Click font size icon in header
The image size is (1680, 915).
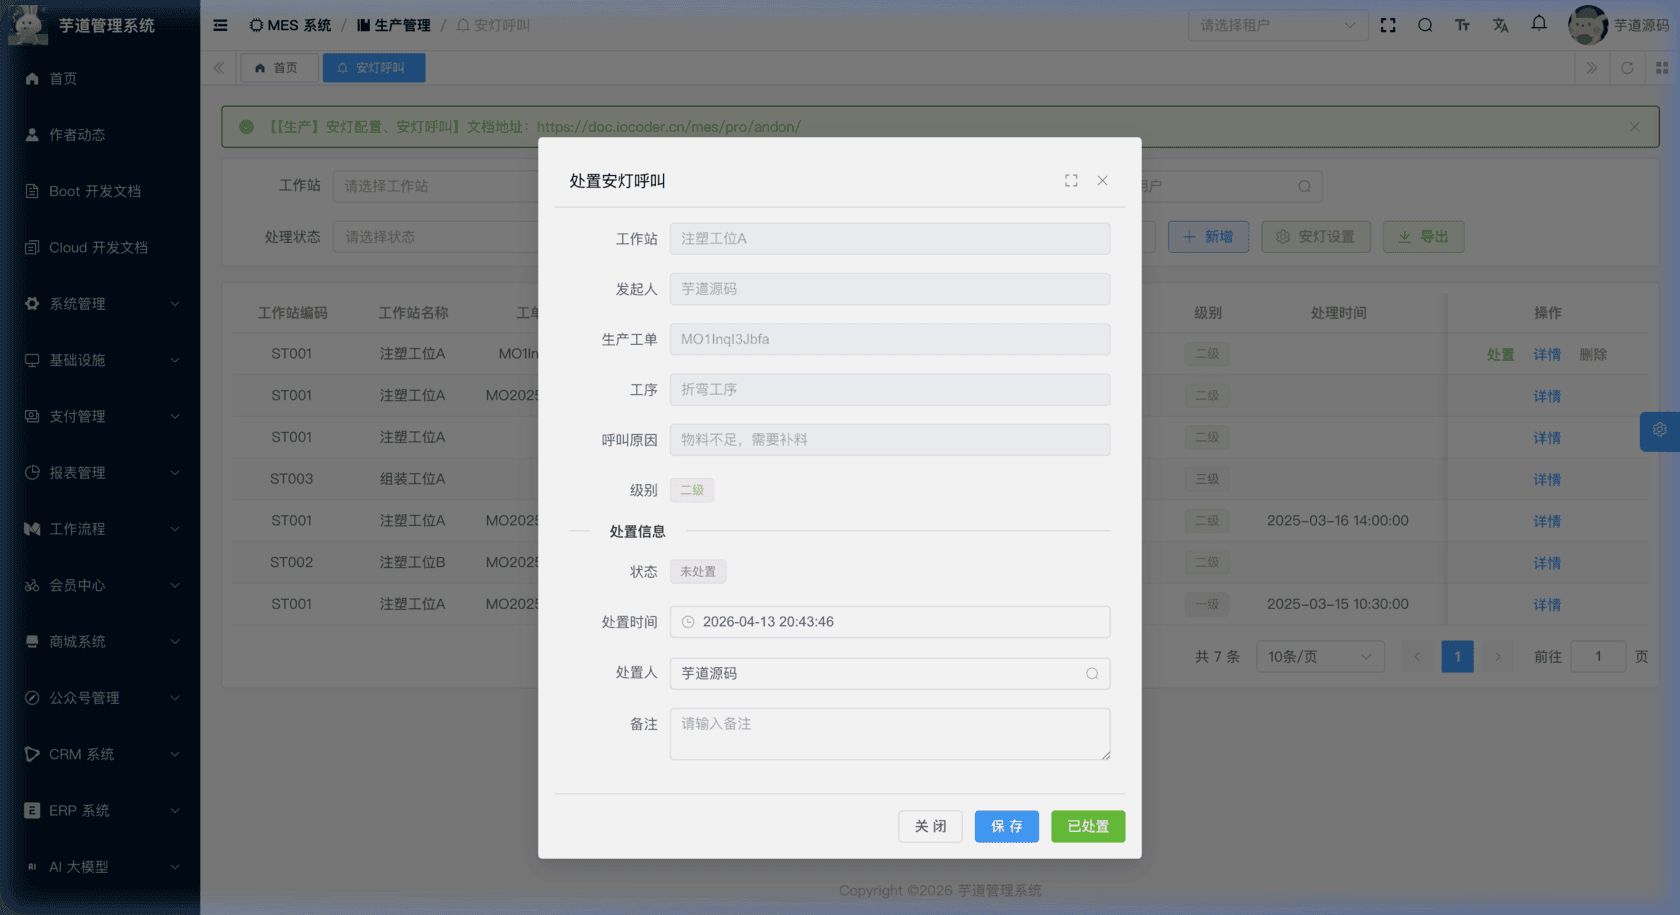pyautogui.click(x=1462, y=25)
